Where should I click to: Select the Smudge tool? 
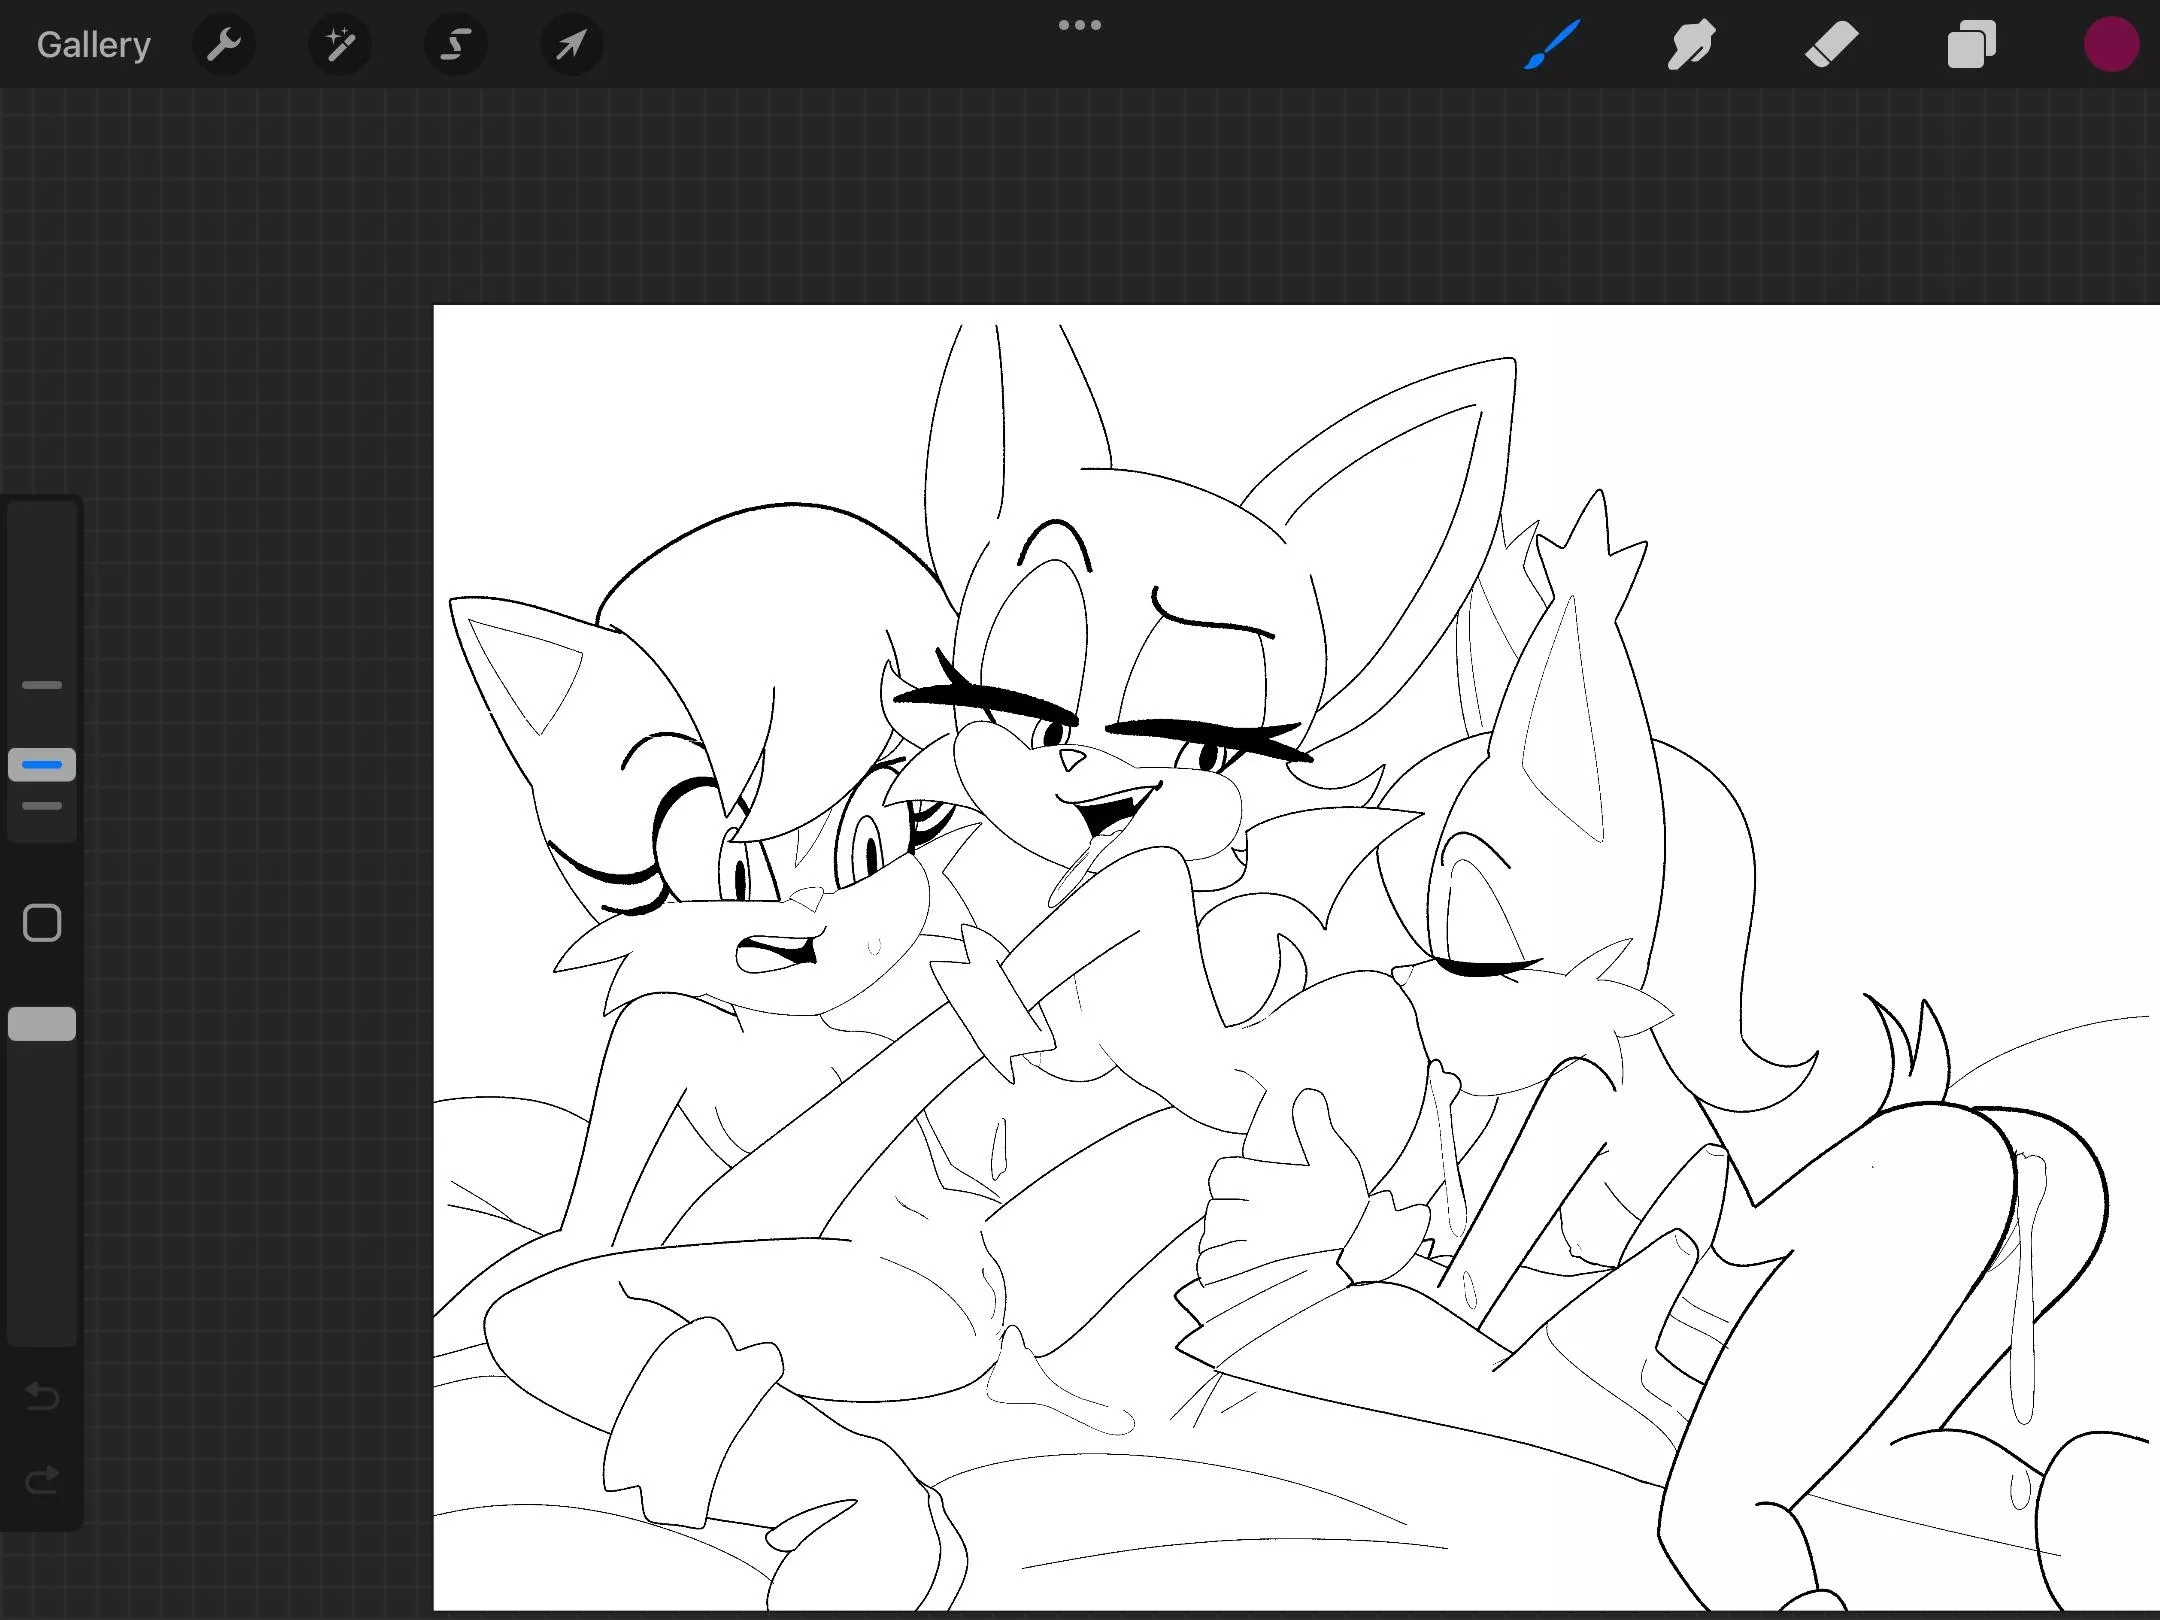pos(1692,44)
